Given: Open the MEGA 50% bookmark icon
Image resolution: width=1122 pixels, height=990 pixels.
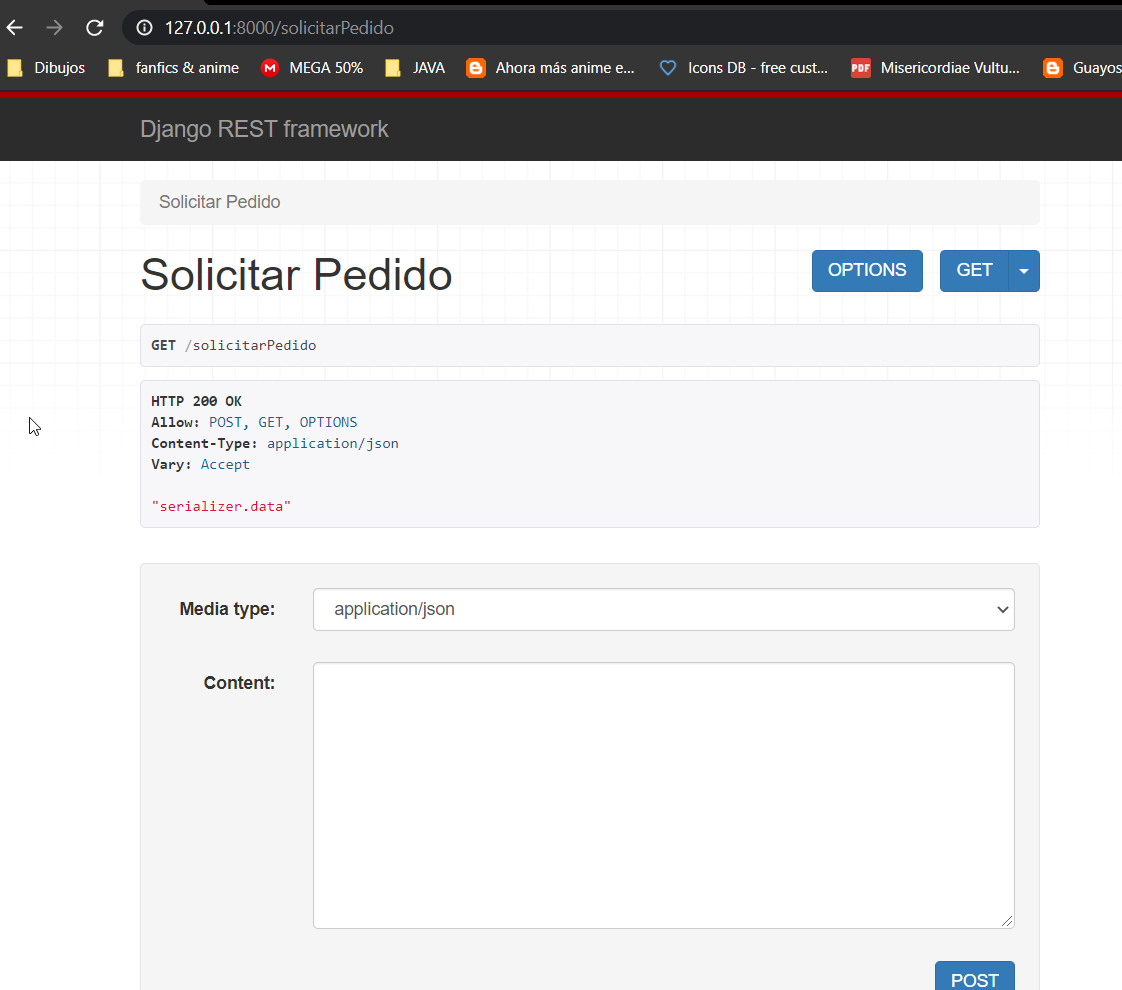Looking at the screenshot, I should (x=268, y=67).
